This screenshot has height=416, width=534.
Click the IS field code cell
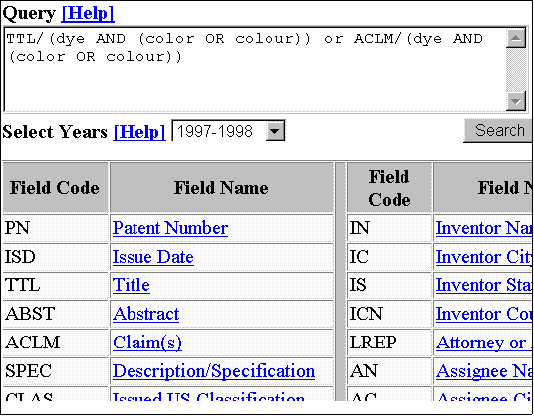click(389, 285)
